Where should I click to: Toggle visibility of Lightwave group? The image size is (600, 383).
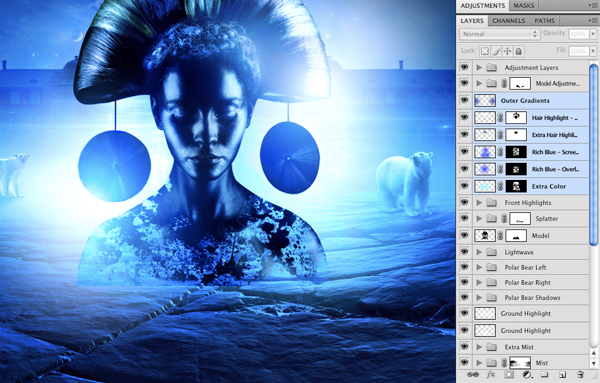464,252
